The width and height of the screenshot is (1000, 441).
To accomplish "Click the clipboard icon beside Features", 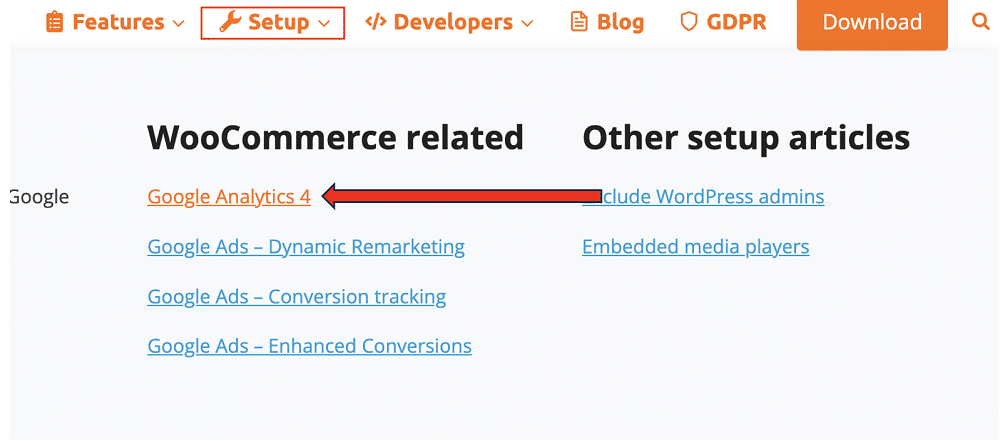I will coord(54,22).
